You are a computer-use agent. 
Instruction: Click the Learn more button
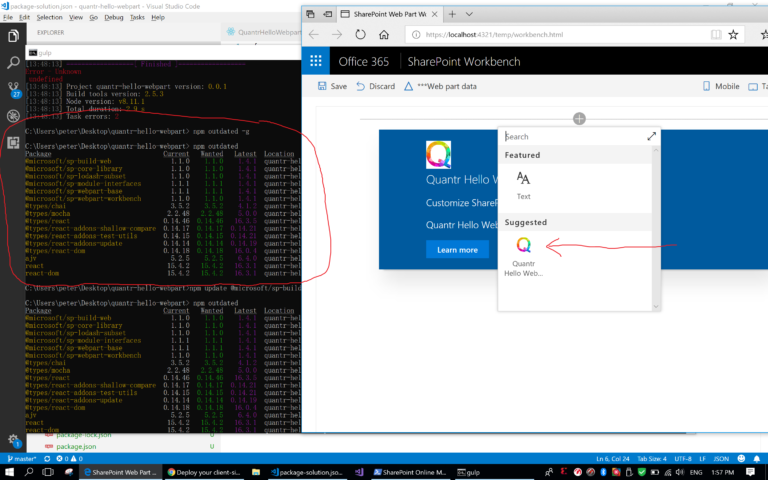click(x=457, y=250)
